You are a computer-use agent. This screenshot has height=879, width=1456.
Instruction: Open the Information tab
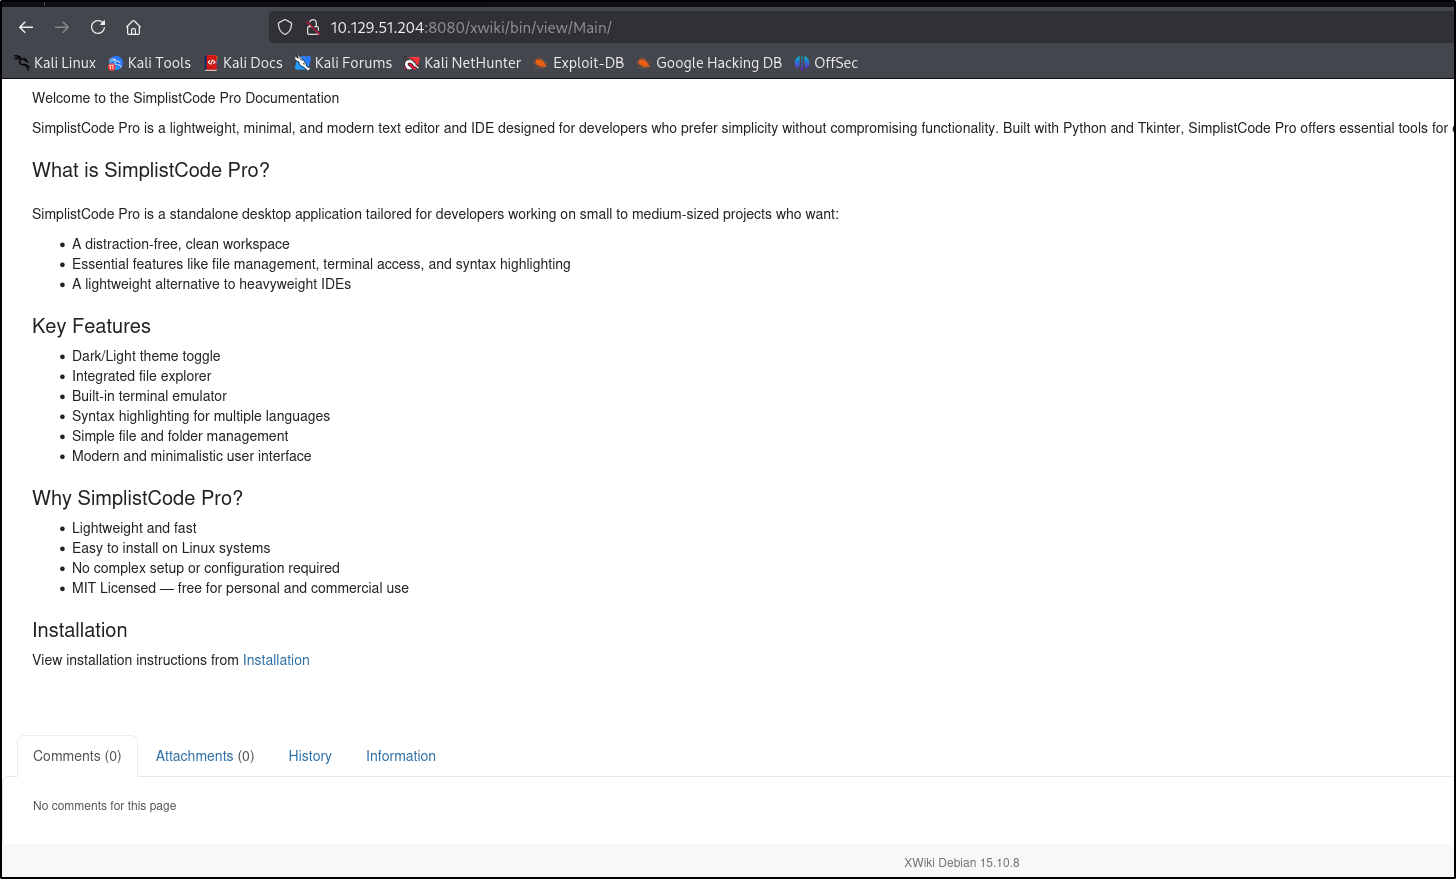[x=401, y=756]
